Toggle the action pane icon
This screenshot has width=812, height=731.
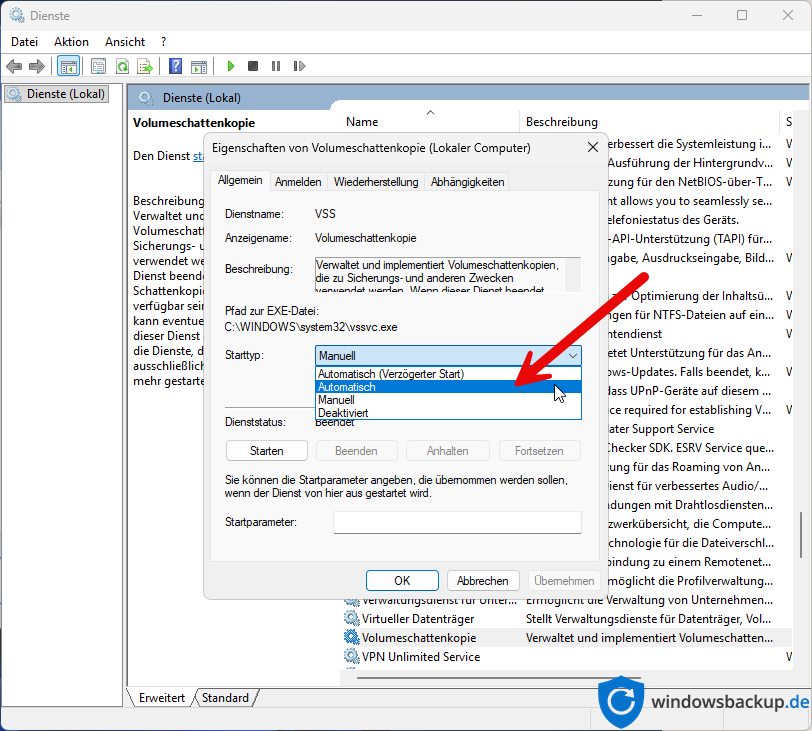pyautogui.click(x=199, y=66)
